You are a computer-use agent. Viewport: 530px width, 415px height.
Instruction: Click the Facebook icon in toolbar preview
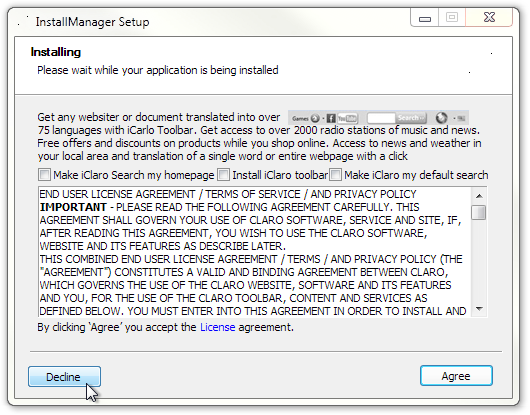click(331, 118)
